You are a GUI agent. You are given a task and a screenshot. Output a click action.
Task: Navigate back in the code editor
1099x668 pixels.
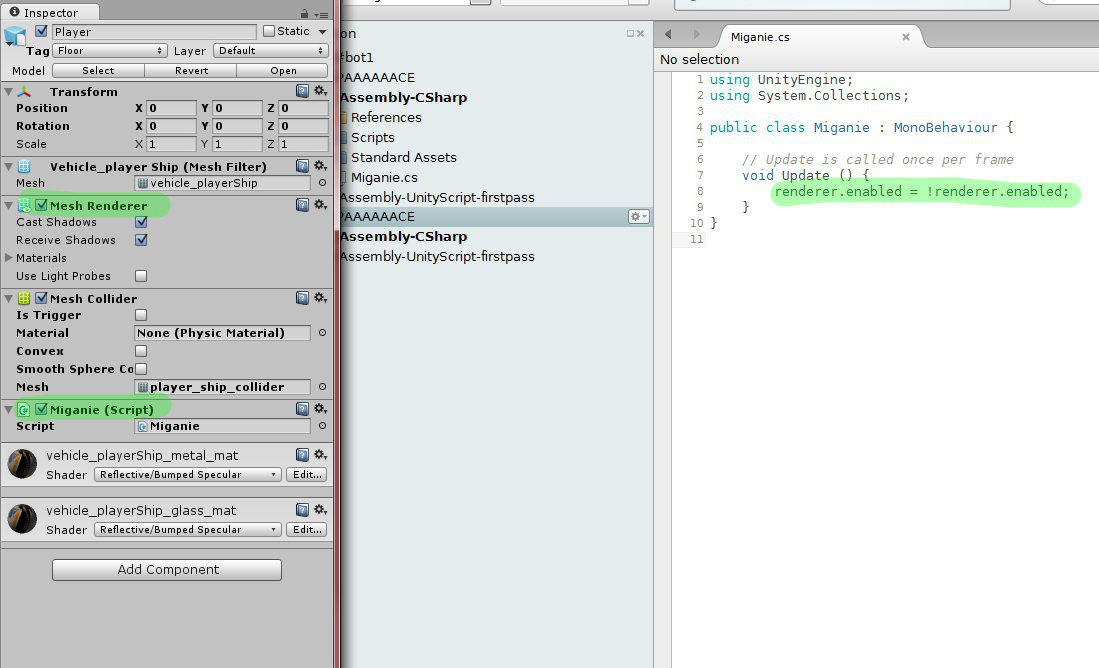click(668, 34)
